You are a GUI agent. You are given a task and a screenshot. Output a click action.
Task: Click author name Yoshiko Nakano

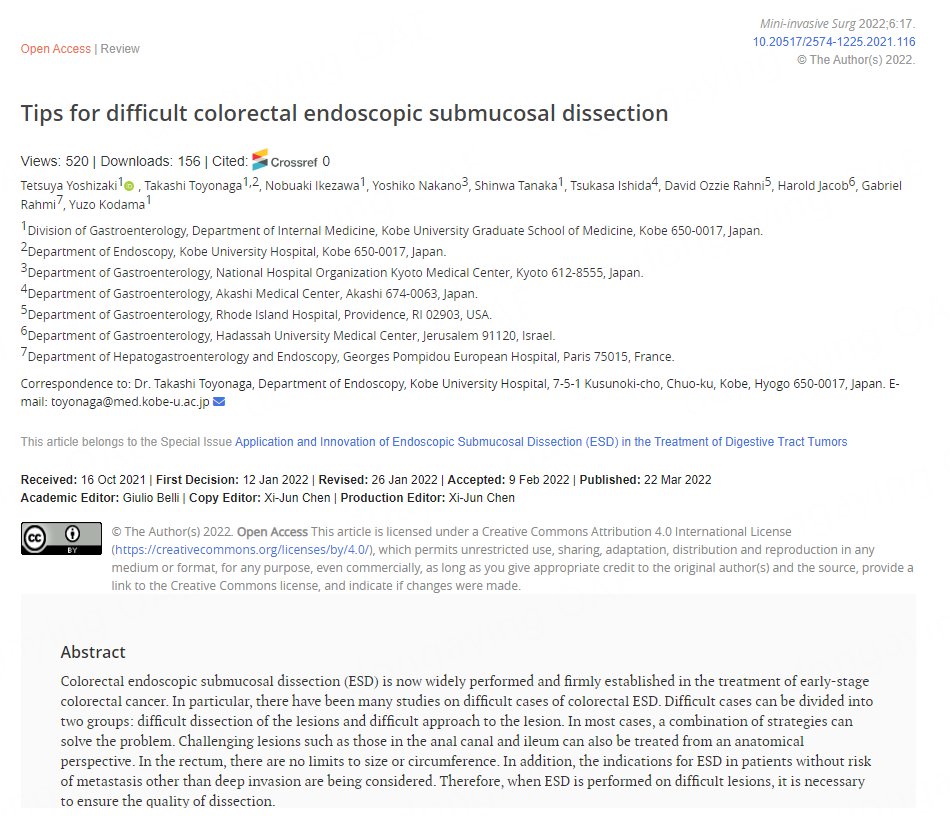coord(417,185)
